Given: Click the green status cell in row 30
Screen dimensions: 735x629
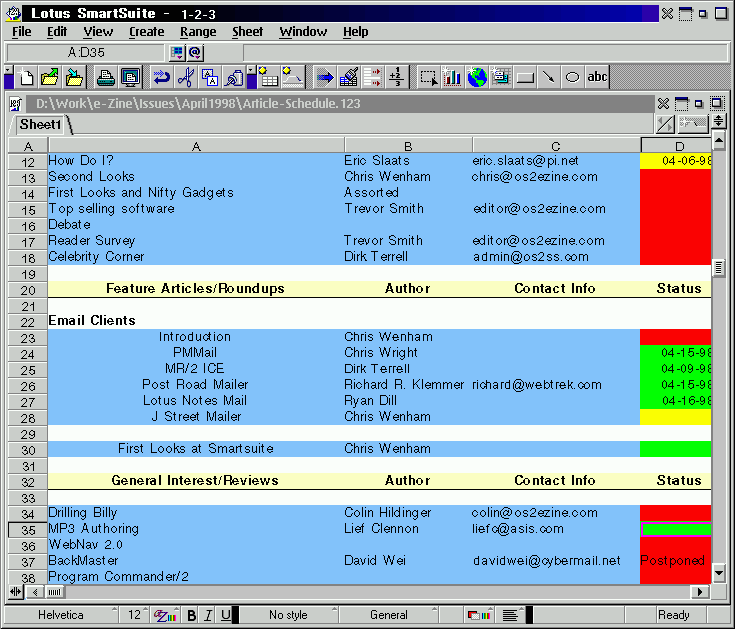Looking at the screenshot, I should (675, 449).
